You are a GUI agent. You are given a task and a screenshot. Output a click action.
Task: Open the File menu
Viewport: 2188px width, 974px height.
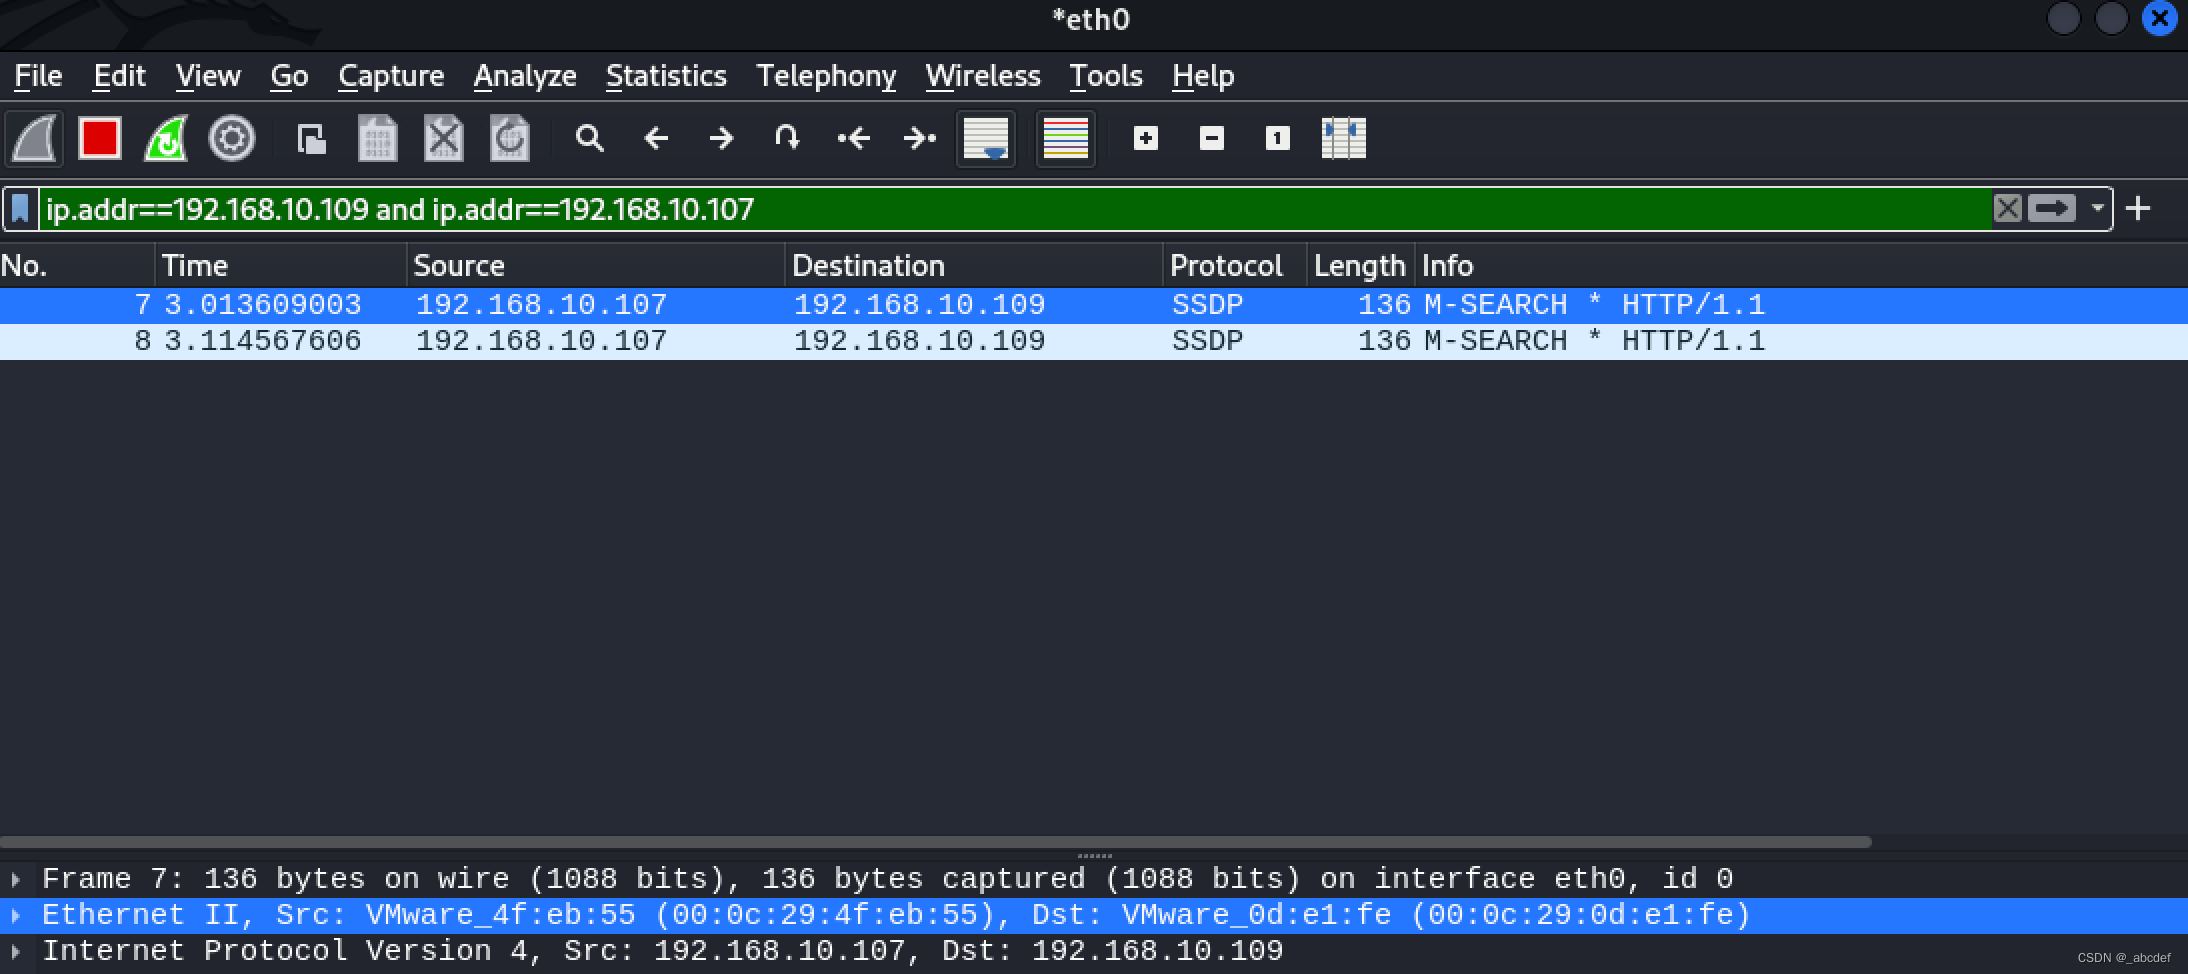[x=38, y=76]
